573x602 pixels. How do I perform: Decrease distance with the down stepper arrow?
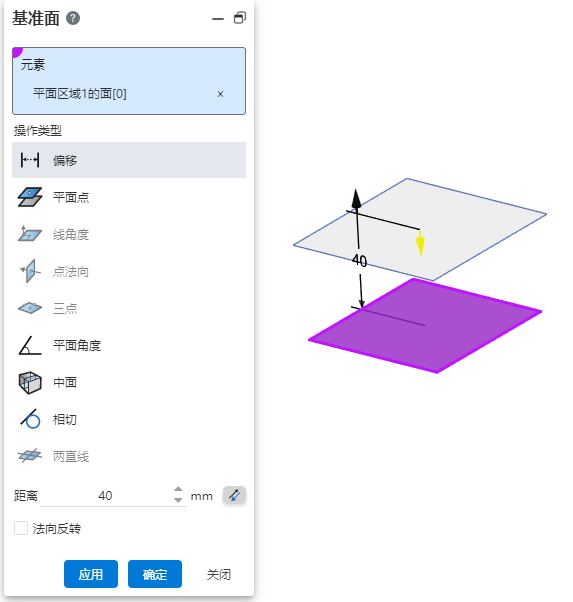[x=178, y=500]
